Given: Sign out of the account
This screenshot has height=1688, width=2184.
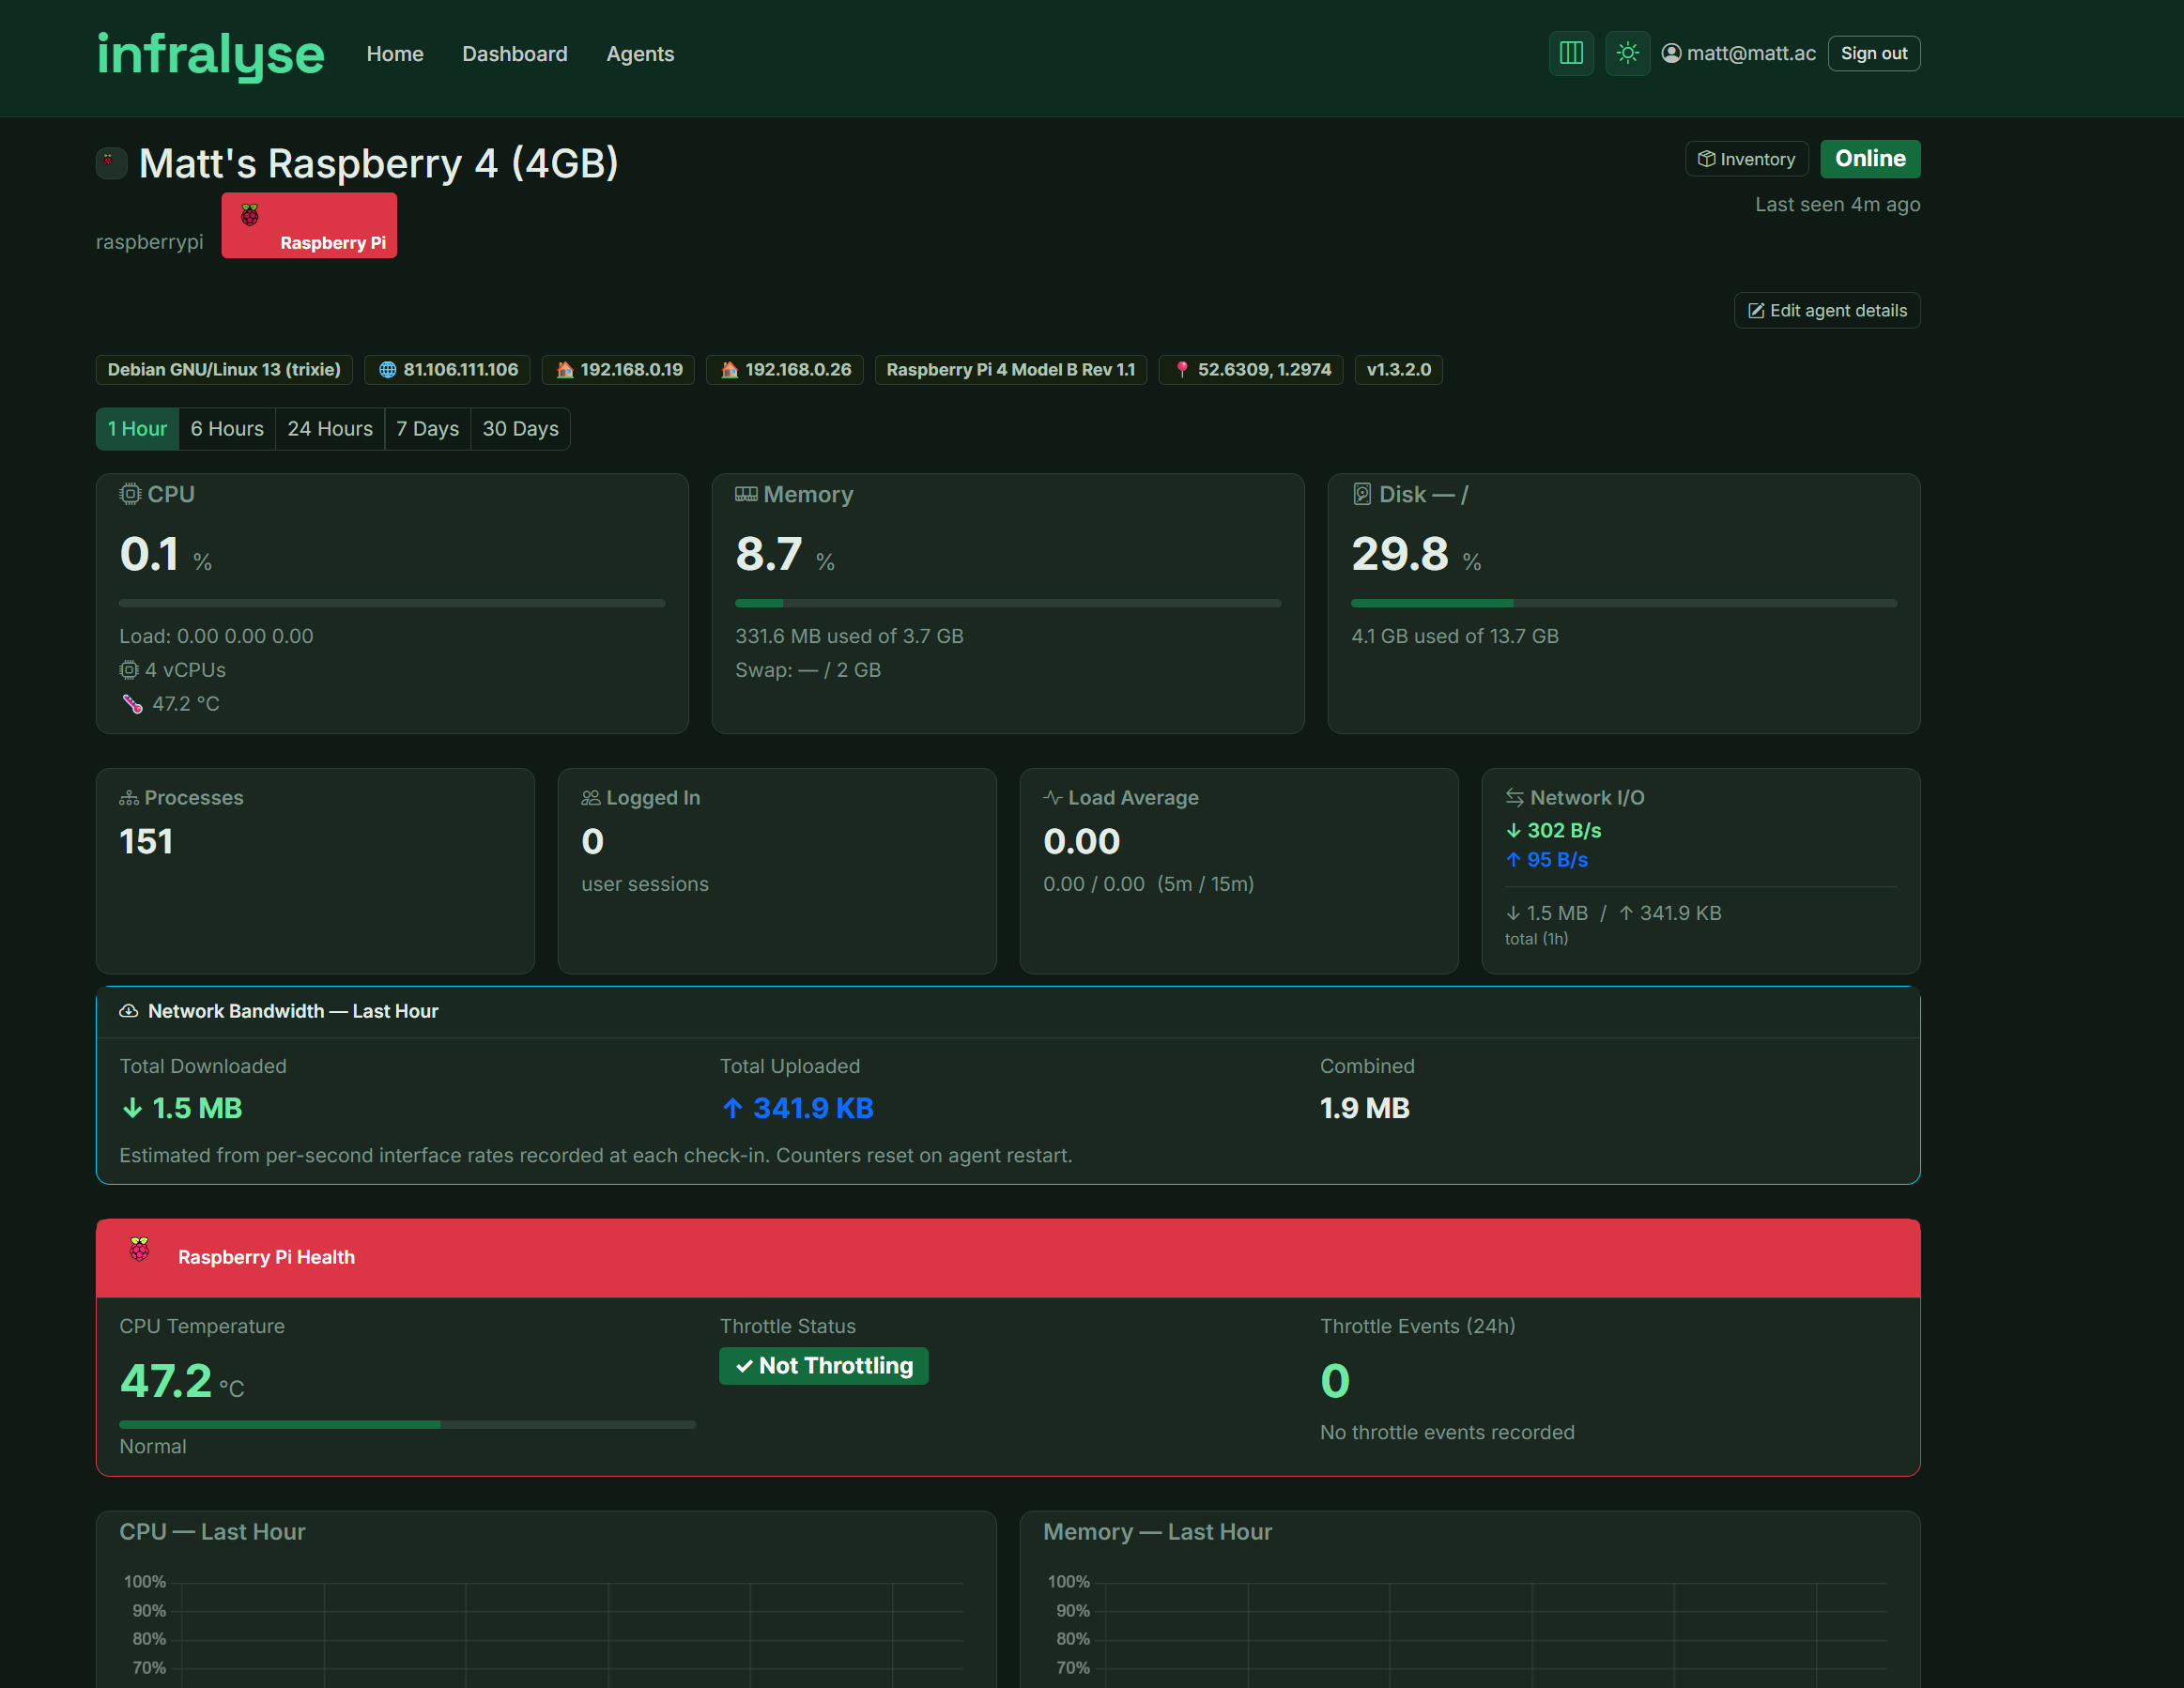Looking at the screenshot, I should point(1873,53).
